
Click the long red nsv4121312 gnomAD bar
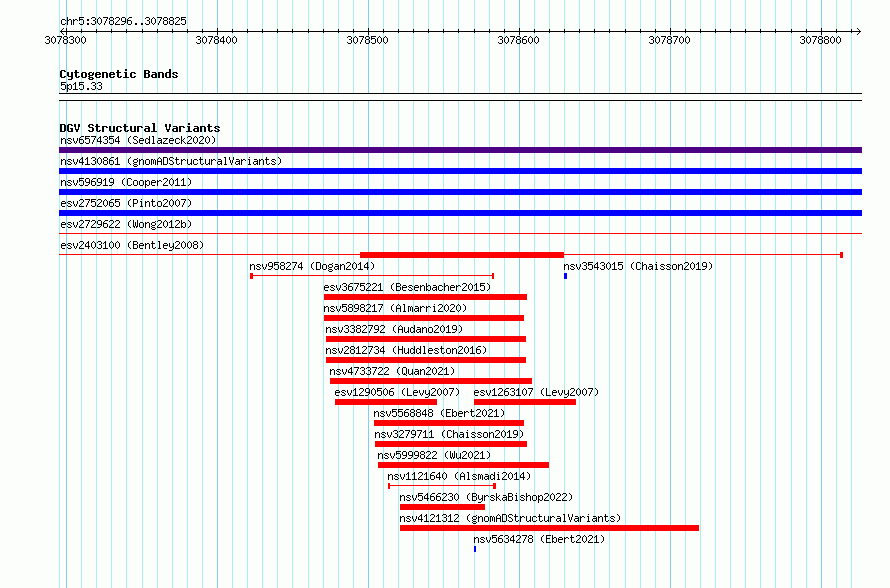(x=549, y=528)
